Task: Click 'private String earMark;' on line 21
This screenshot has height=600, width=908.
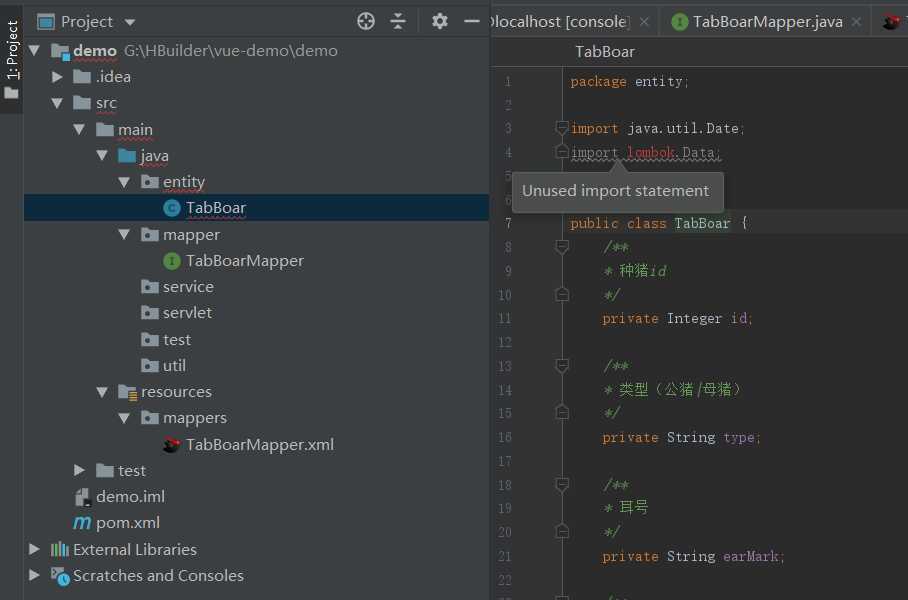Action: (x=693, y=556)
